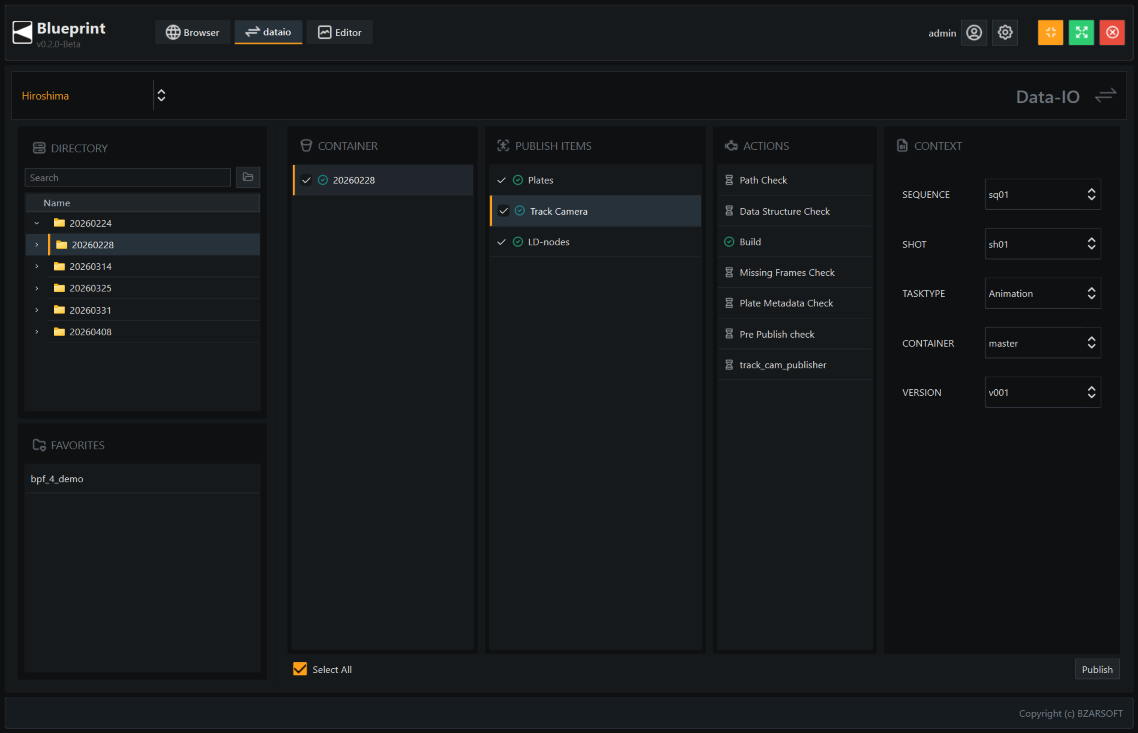This screenshot has height=733, width=1138.
Task: Open the Hiroshima project dropdown arrows
Action: (161, 96)
